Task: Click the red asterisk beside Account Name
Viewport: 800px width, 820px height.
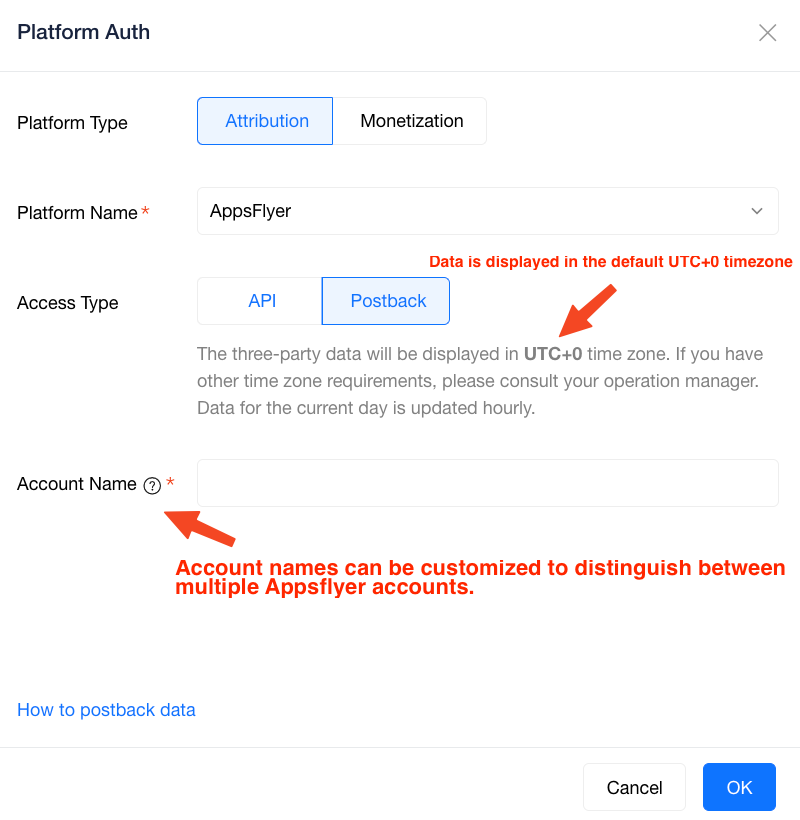Action: point(168,479)
